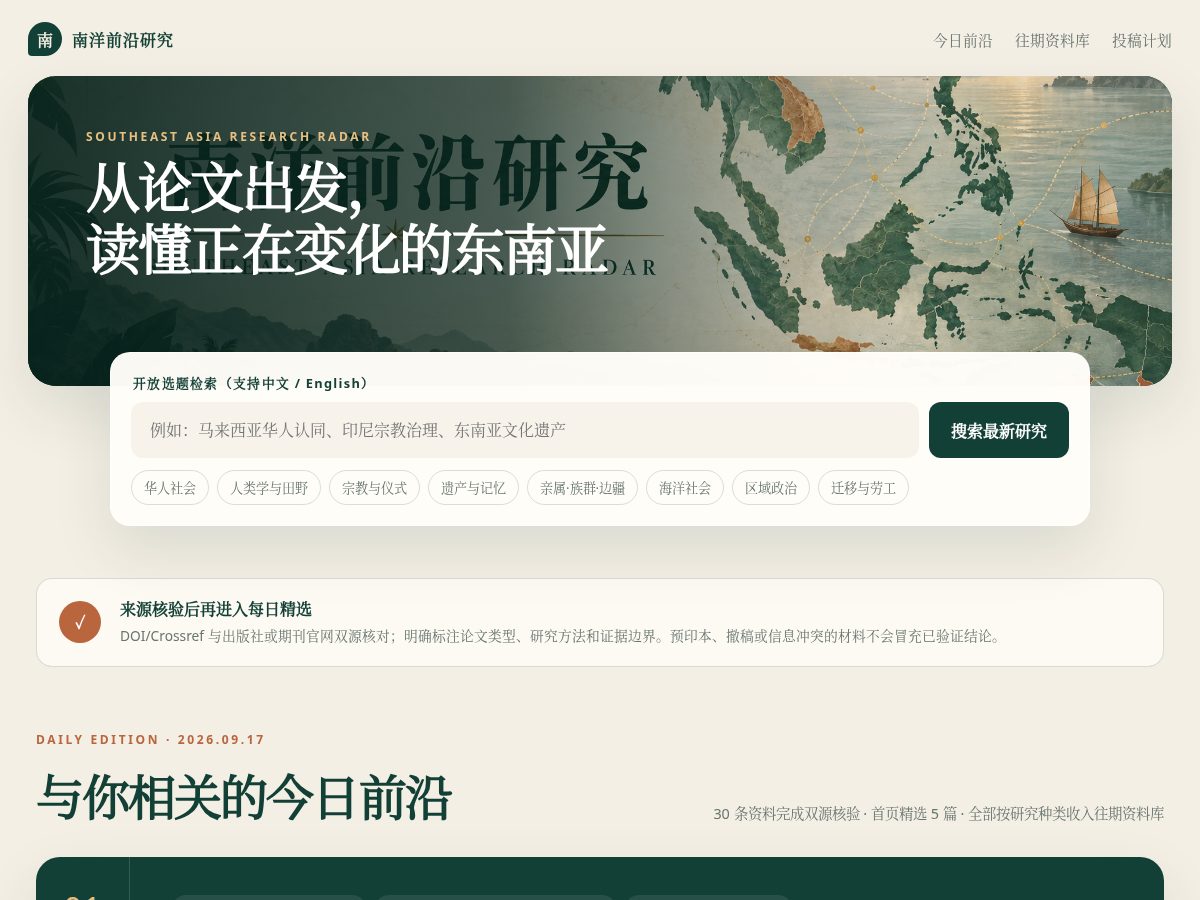Click the 30 条资料完成双源核验 summary text
This screenshot has height=900, width=1200.
[938, 814]
